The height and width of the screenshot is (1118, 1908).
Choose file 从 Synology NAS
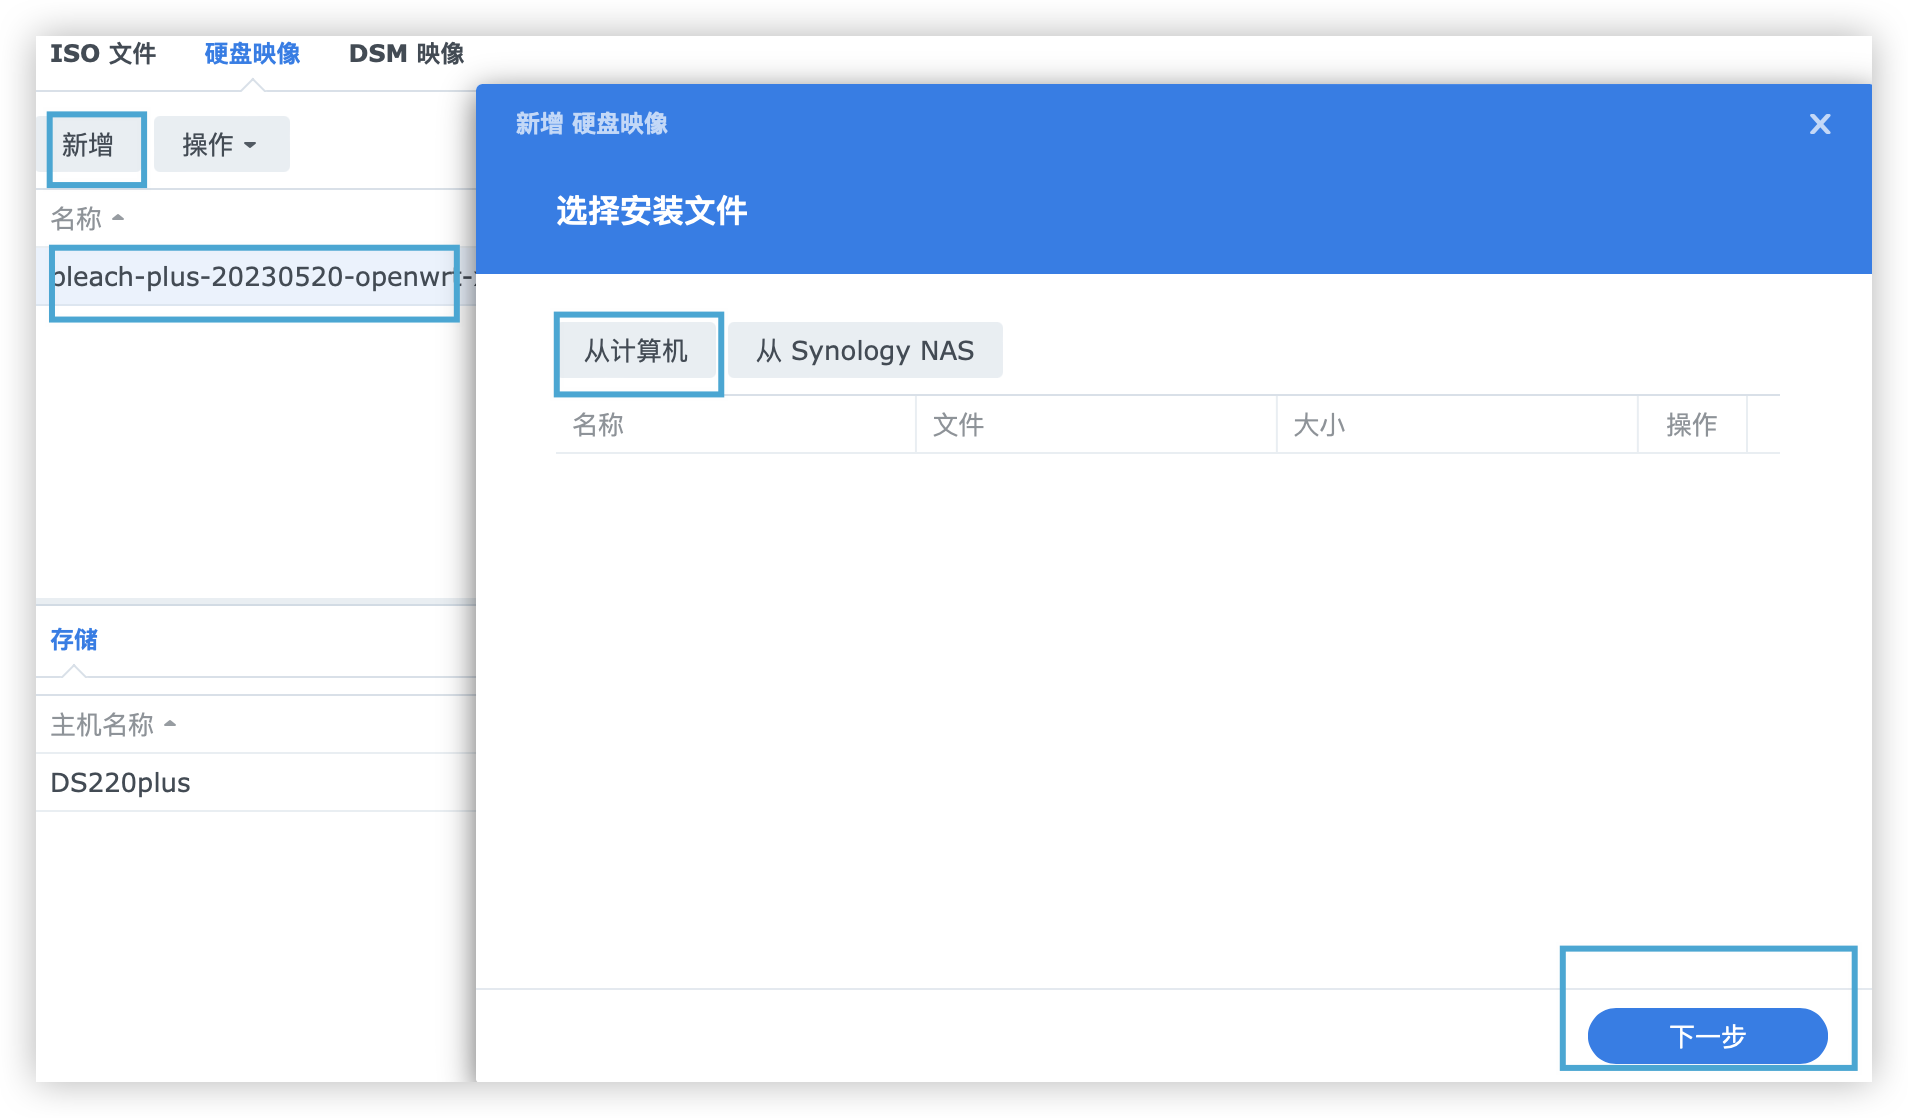click(865, 351)
